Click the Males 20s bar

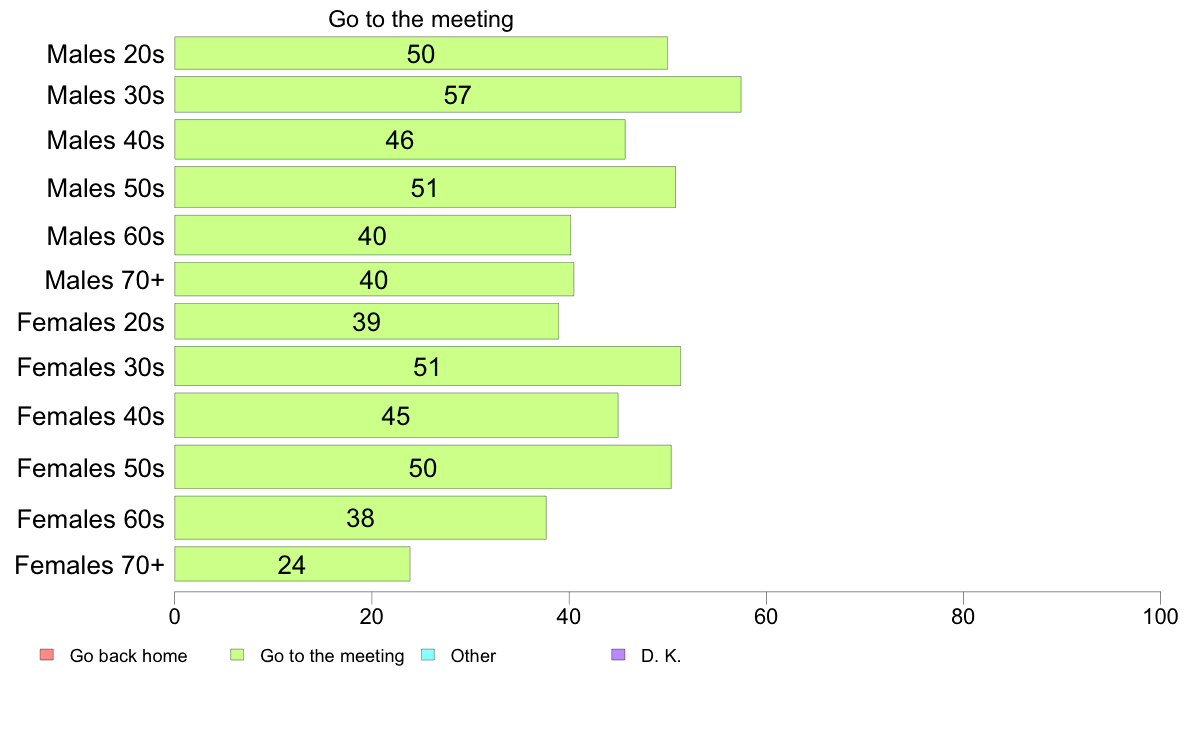coord(421,53)
